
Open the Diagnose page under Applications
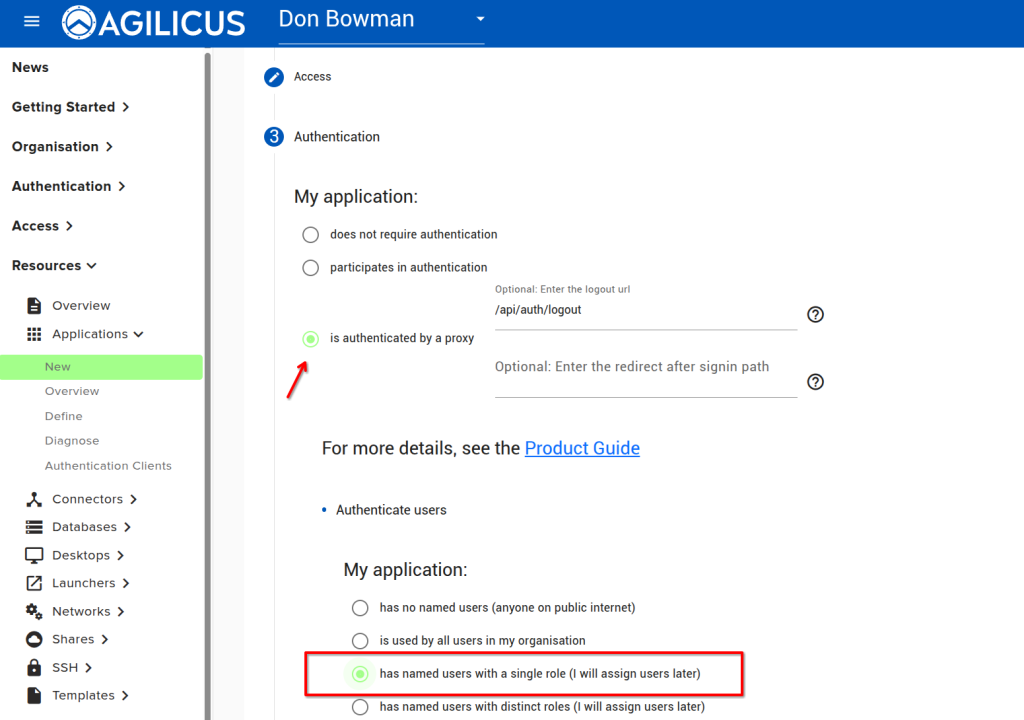pos(72,441)
